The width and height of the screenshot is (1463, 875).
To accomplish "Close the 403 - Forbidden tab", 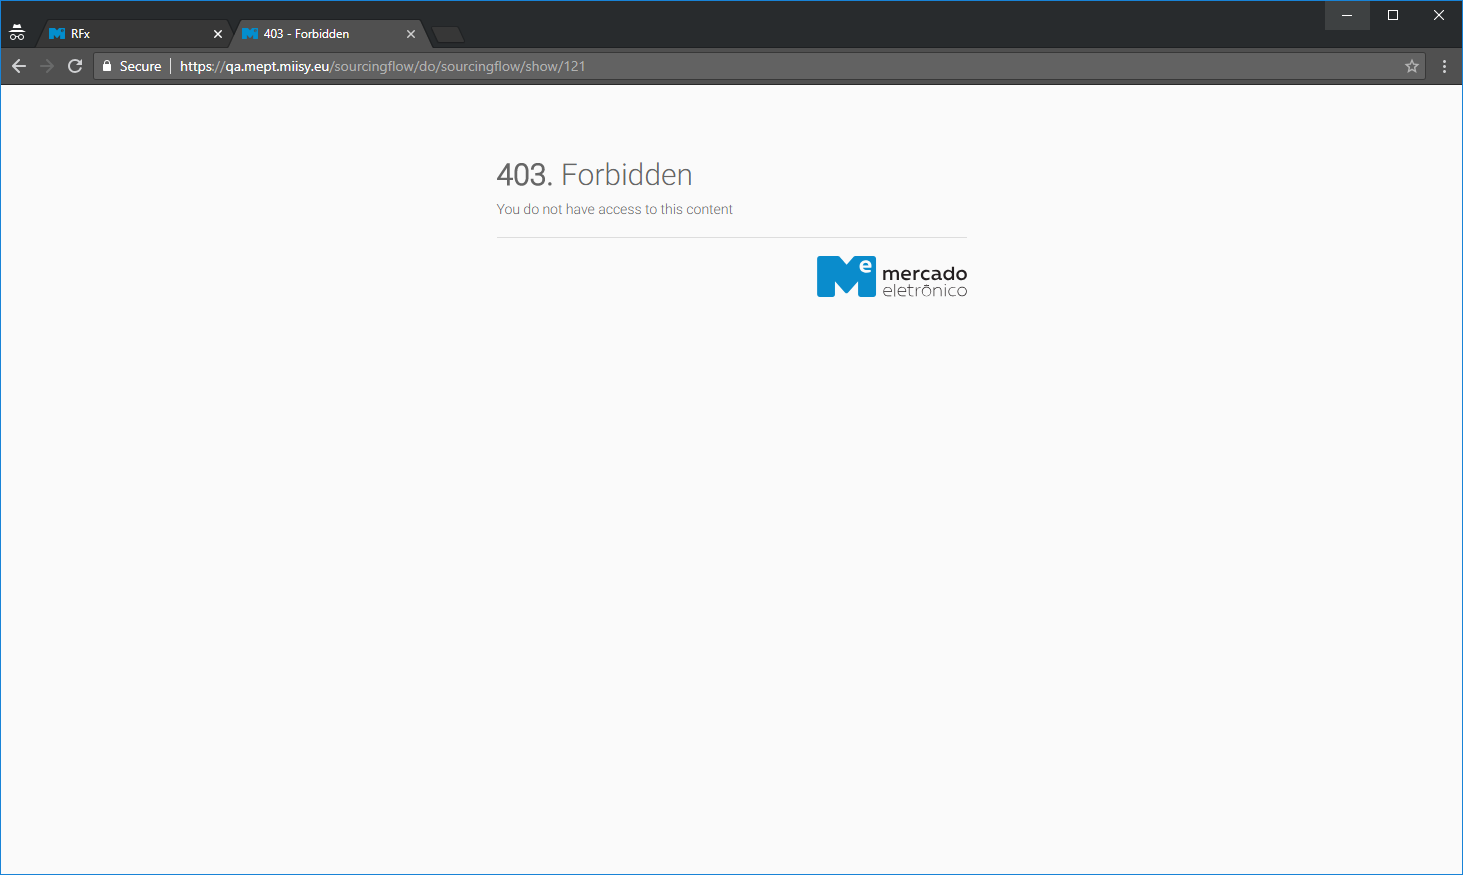I will pos(411,34).
